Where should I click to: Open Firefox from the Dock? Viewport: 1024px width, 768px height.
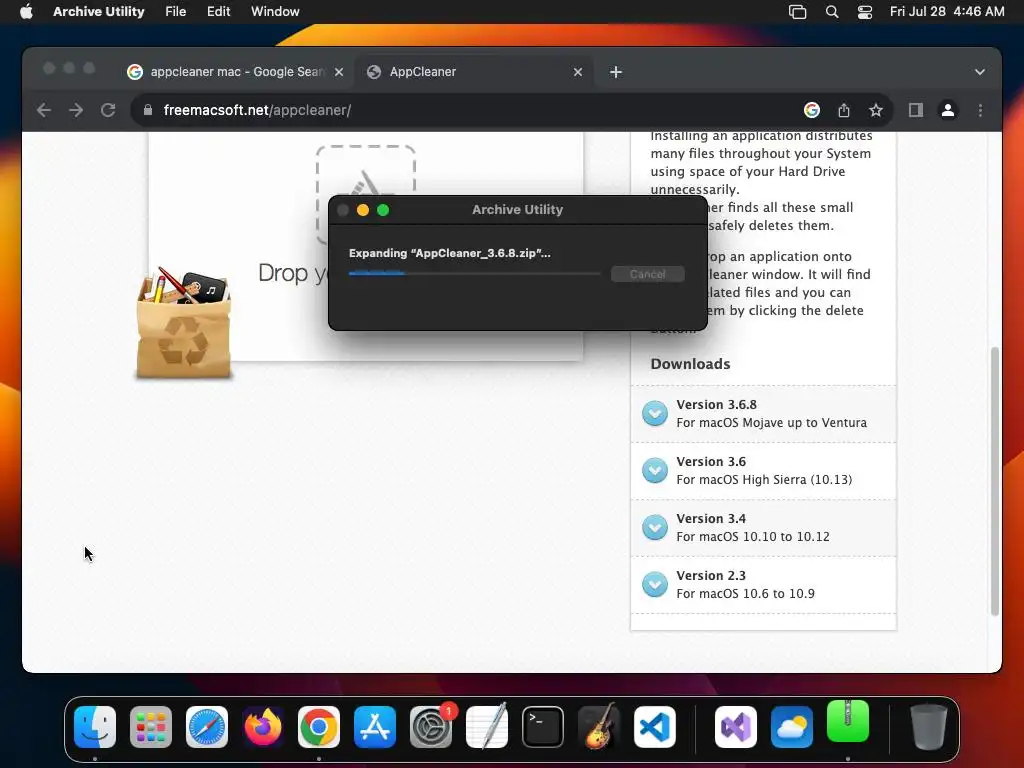coord(263,727)
